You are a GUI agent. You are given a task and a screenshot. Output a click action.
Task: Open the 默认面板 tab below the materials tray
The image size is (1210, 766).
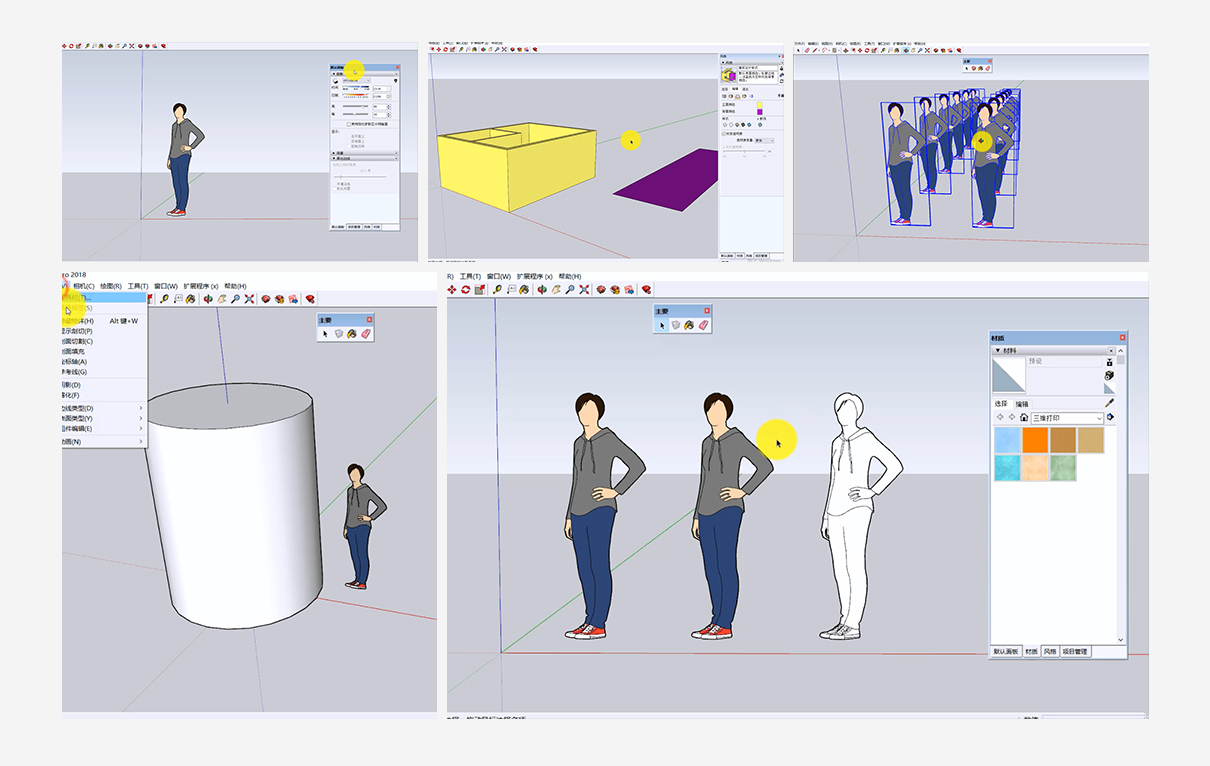pos(1005,651)
